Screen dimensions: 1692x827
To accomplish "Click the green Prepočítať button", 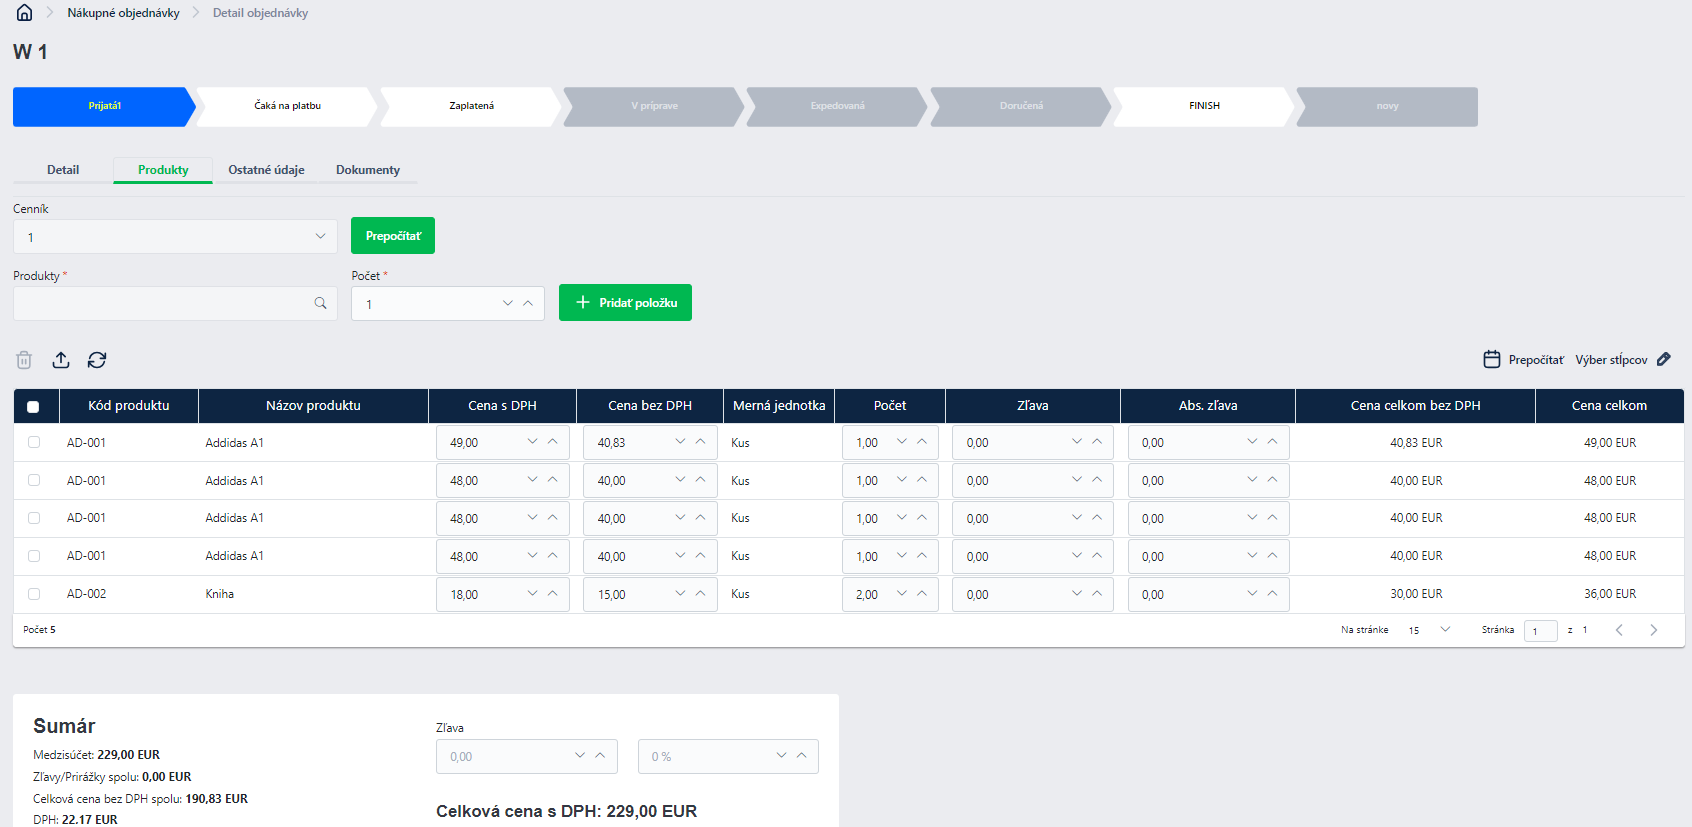I will [x=393, y=236].
